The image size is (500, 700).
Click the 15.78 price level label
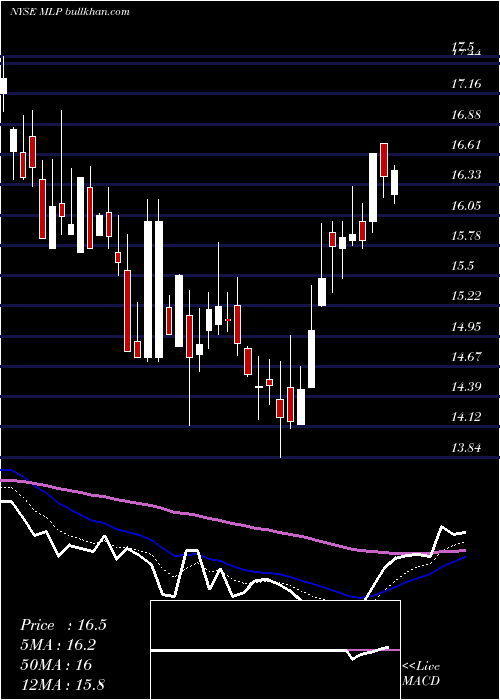tap(466, 235)
